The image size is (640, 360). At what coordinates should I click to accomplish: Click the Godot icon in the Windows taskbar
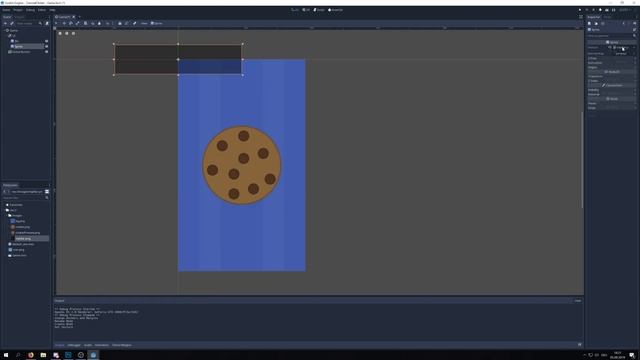click(x=93, y=355)
